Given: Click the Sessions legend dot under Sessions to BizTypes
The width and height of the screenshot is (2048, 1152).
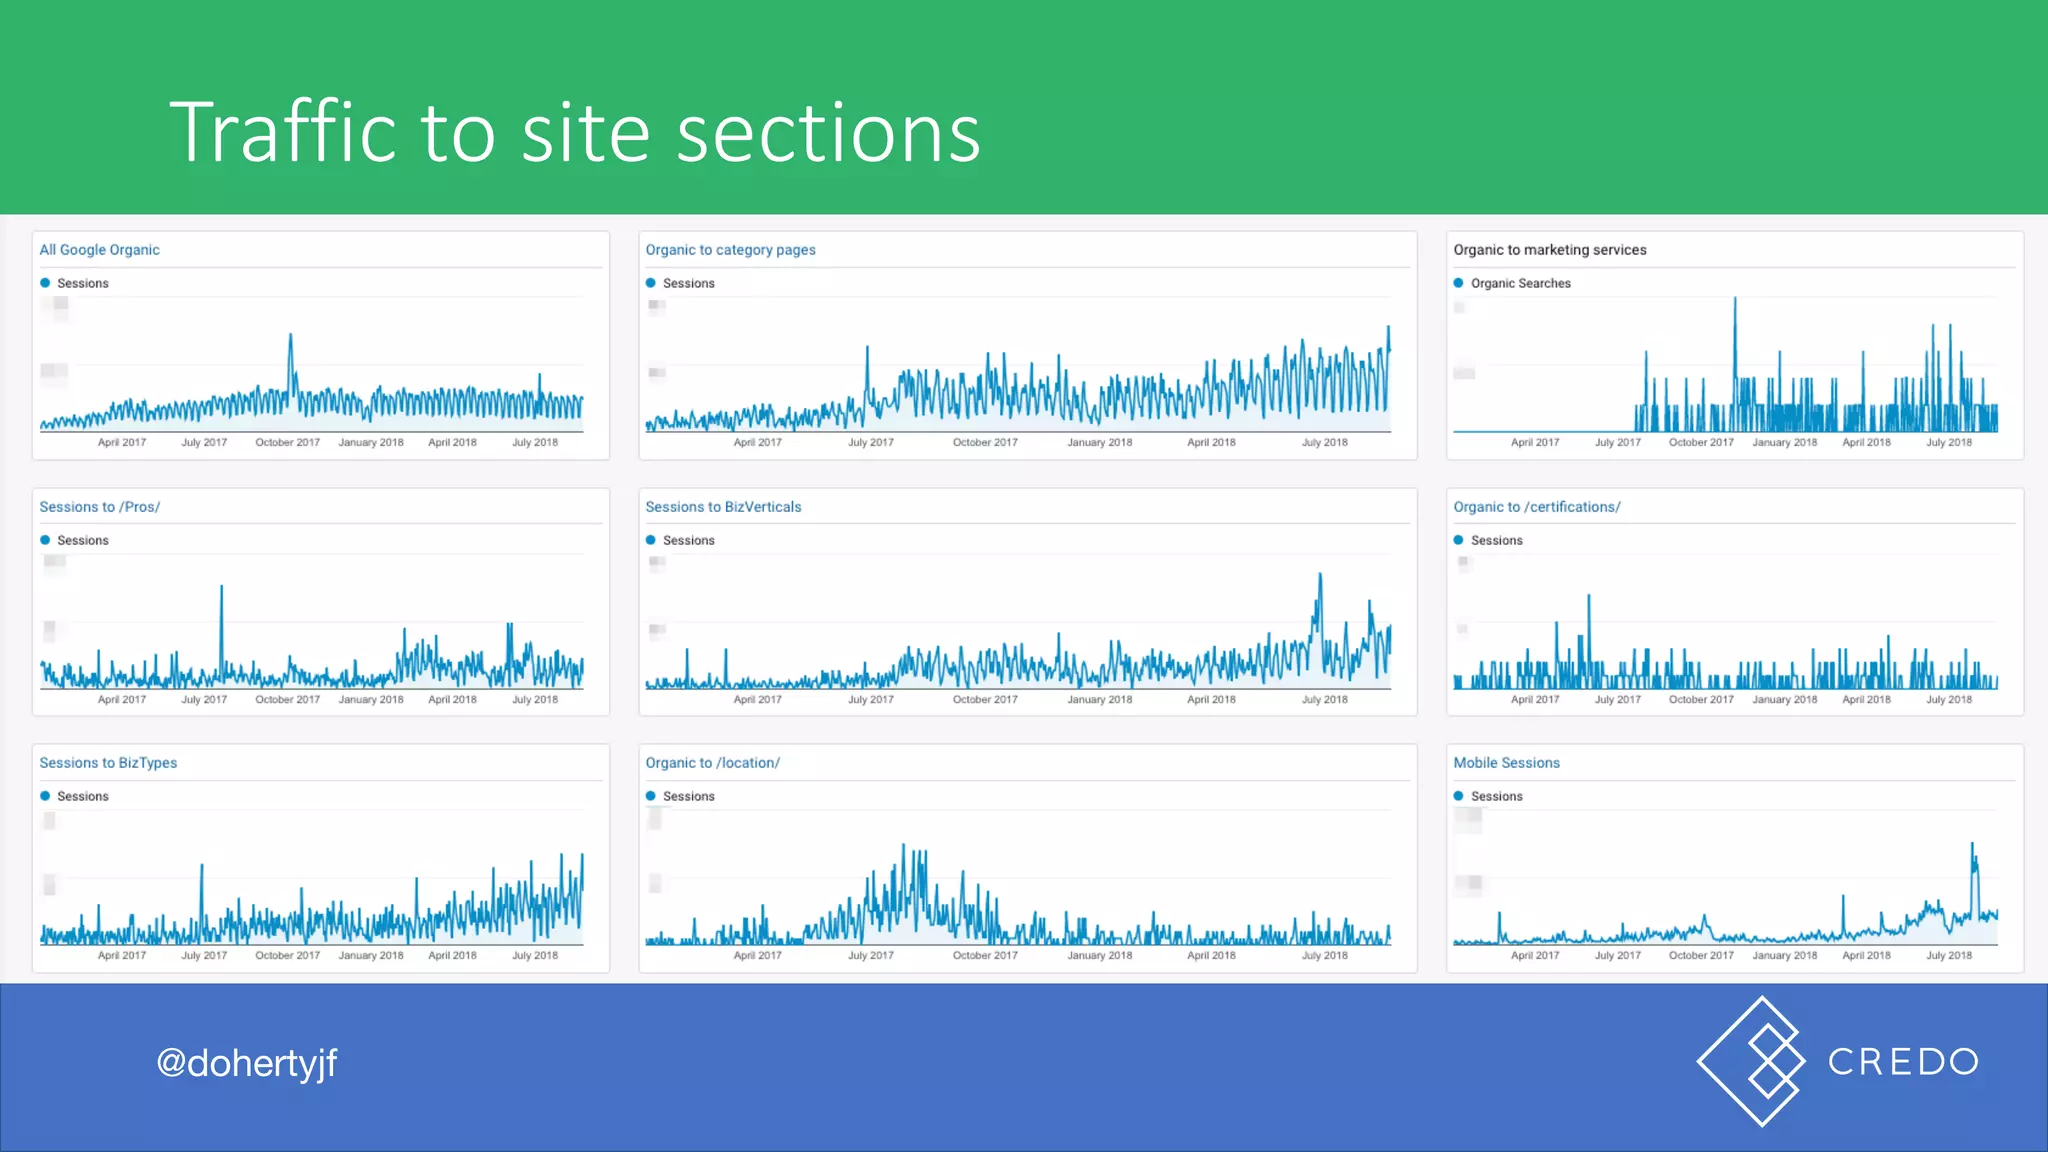Looking at the screenshot, I should click(x=45, y=796).
